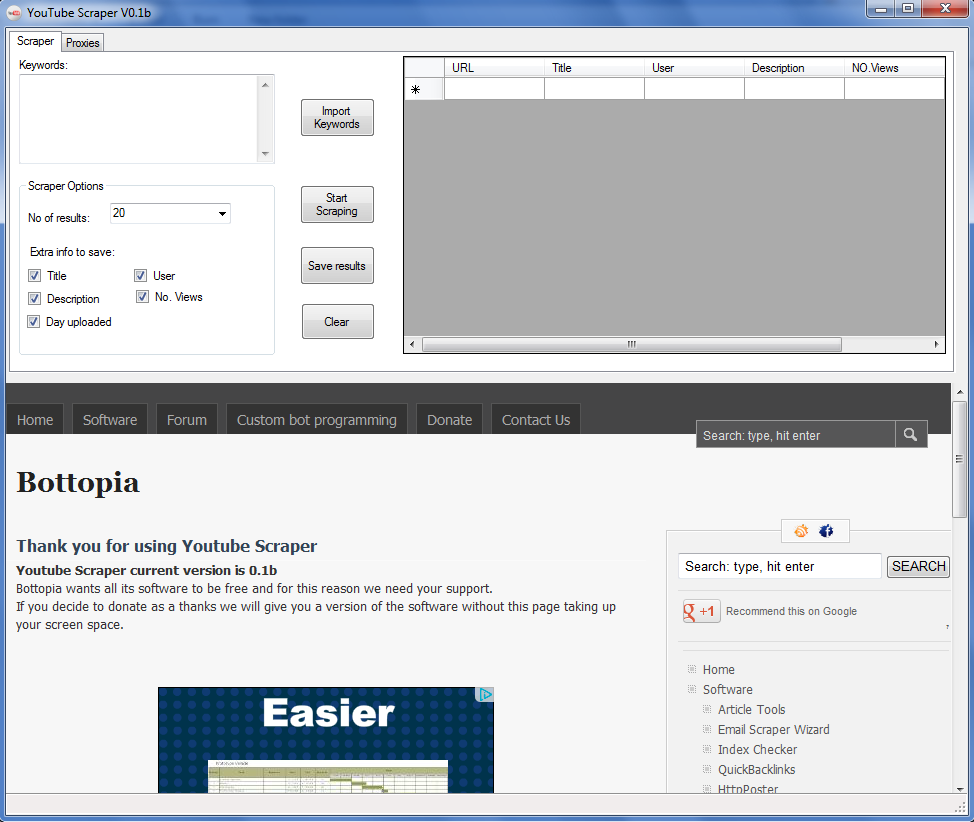
Task: Click the YouTube Scraper app icon in title bar
Action: 14,12
